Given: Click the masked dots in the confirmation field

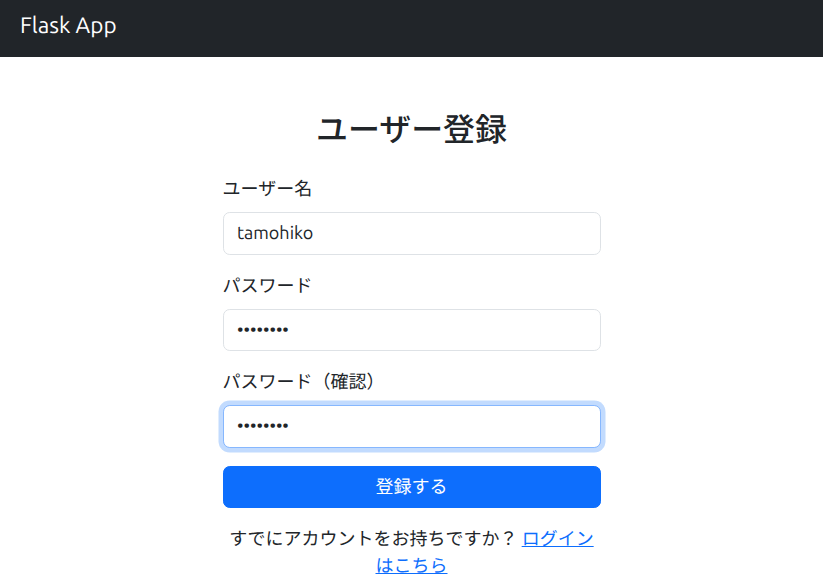Looking at the screenshot, I should click(262, 427).
